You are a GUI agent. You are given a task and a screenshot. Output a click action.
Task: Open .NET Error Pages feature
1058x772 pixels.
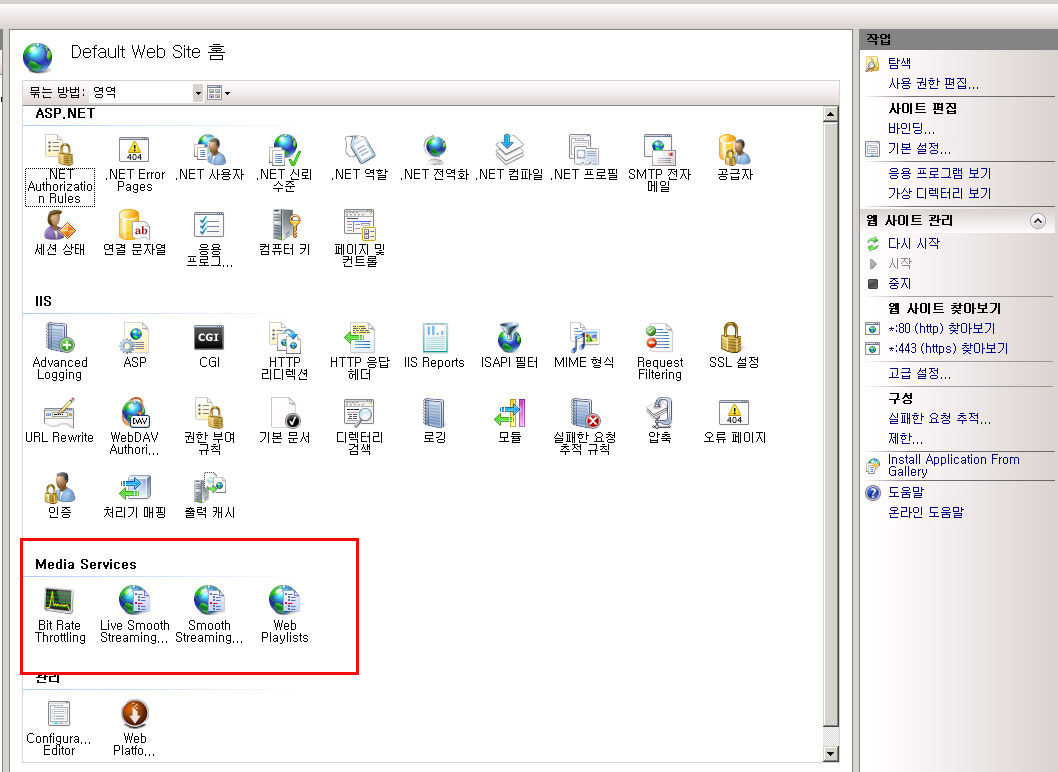coord(134,163)
